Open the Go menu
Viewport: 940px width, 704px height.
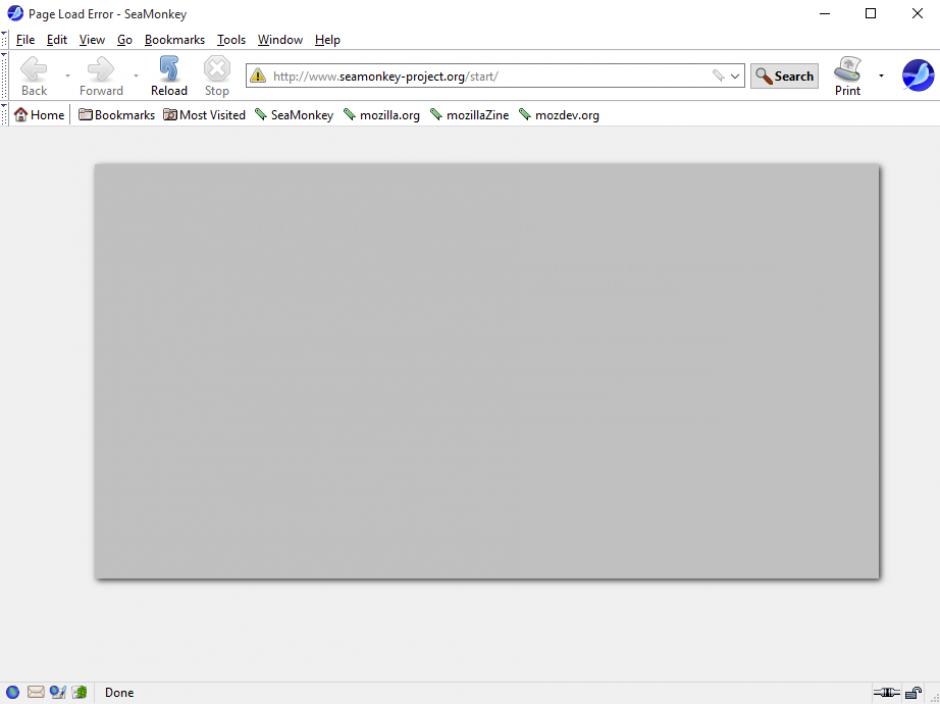click(x=124, y=40)
